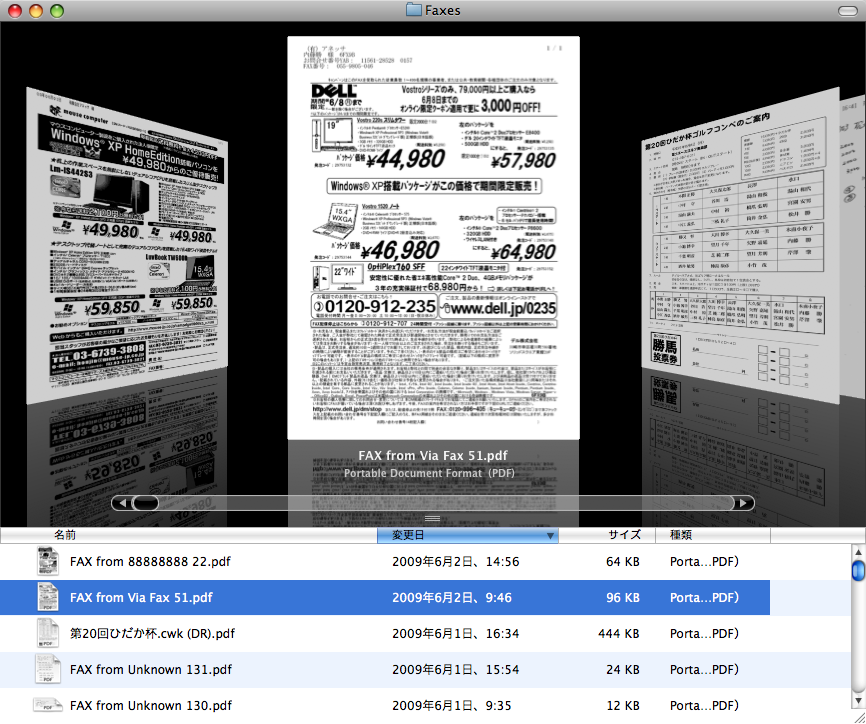Click PDF icon of FAX from Unknown 131.pdf
Image resolution: width=866 pixels, height=724 pixels.
47,669
